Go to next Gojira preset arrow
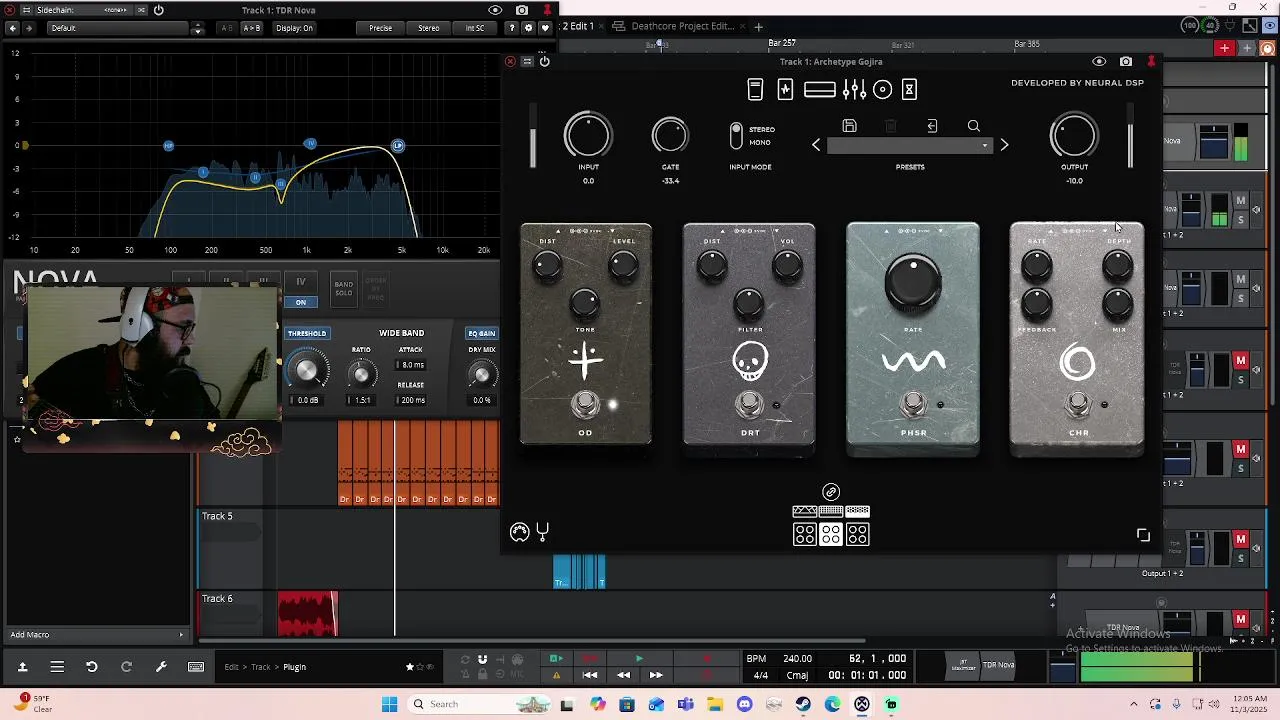This screenshot has width=1280, height=720. 1004,146
